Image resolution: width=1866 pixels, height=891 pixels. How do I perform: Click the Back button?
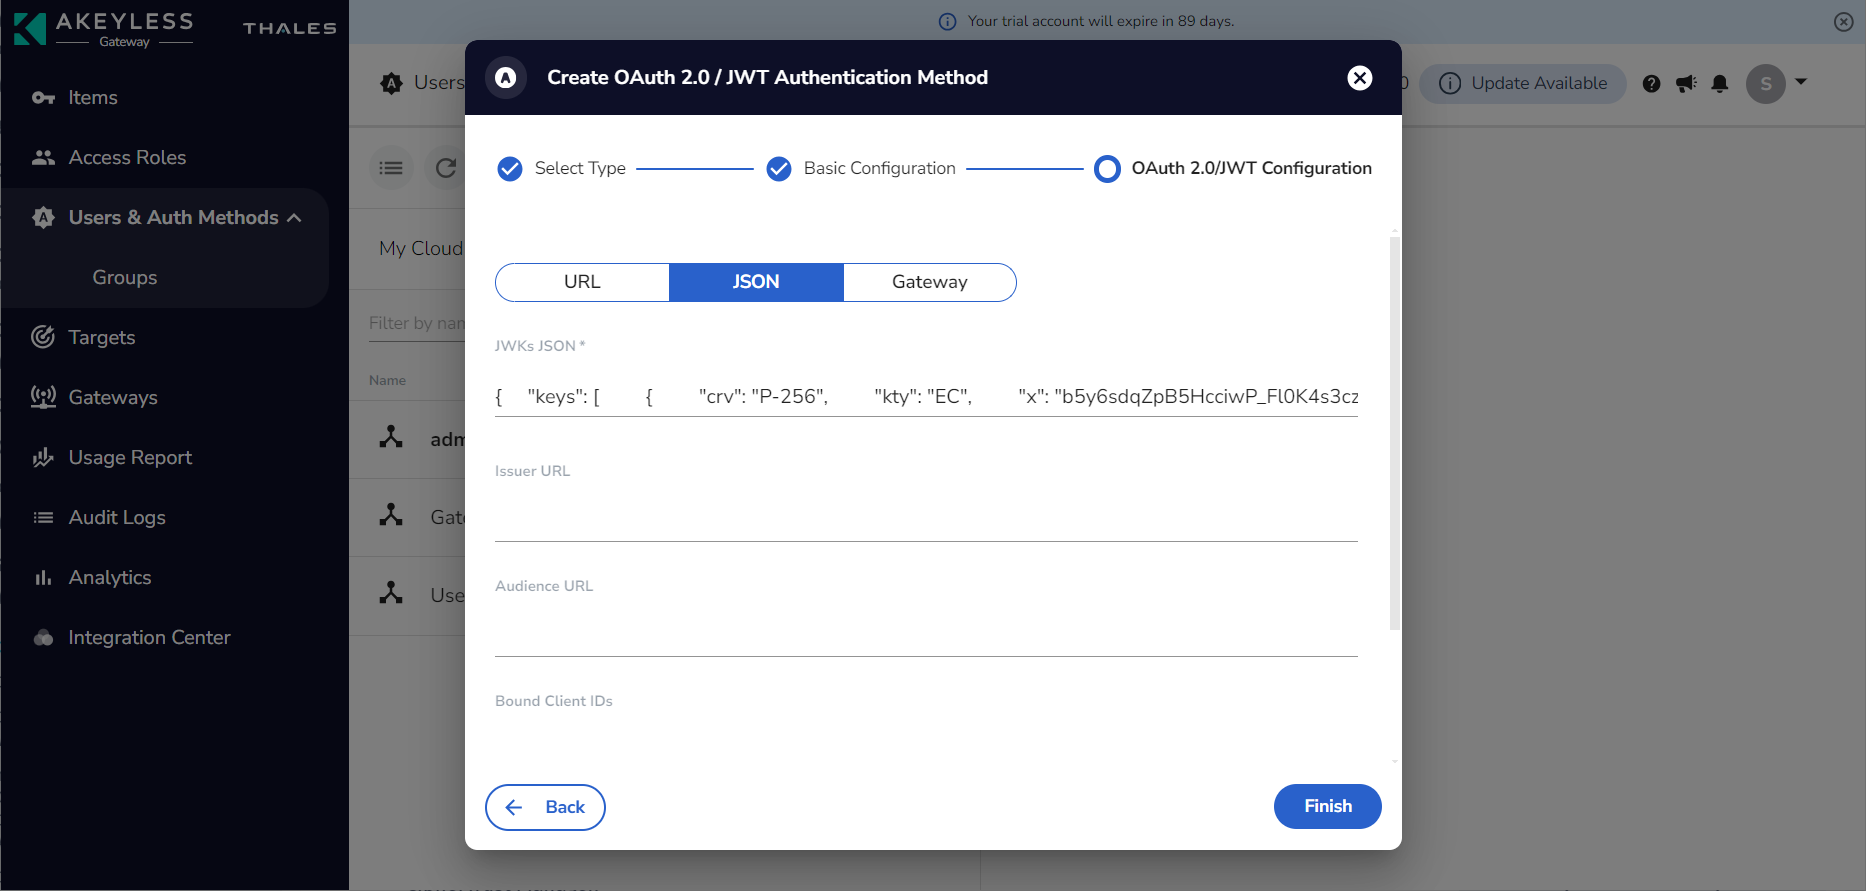click(x=545, y=807)
